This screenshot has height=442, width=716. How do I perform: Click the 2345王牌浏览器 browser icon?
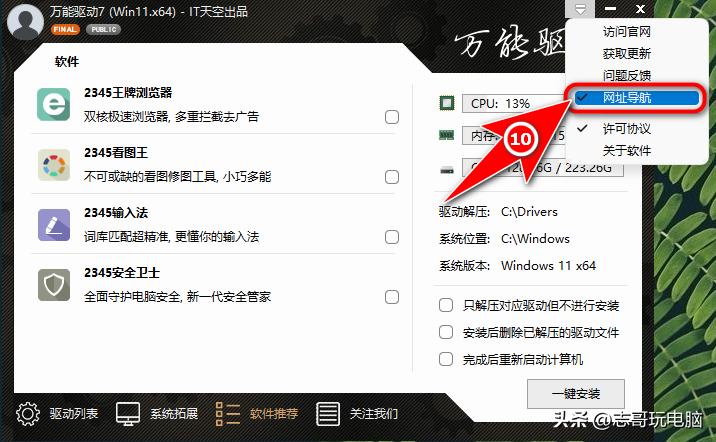(53, 105)
